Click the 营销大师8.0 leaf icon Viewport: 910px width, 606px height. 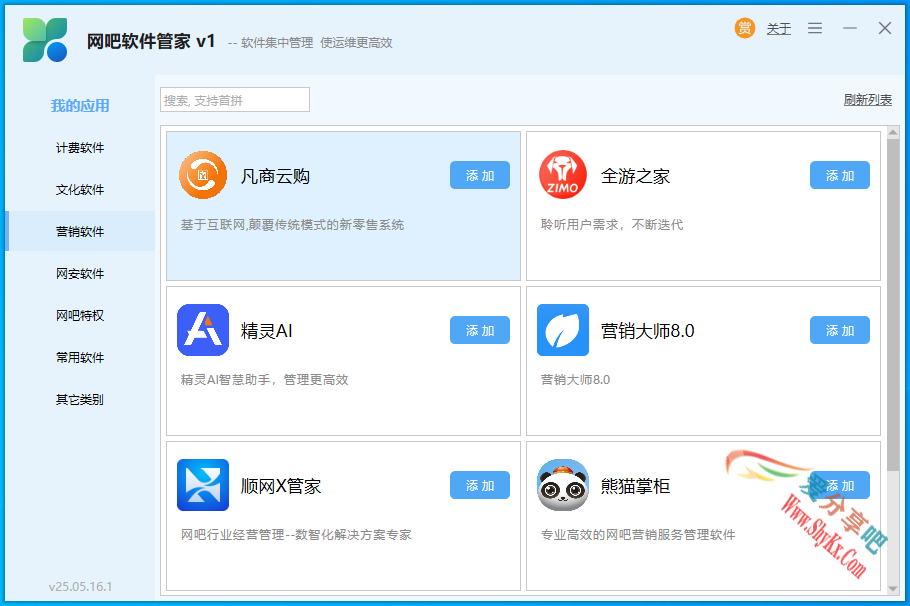coord(562,330)
